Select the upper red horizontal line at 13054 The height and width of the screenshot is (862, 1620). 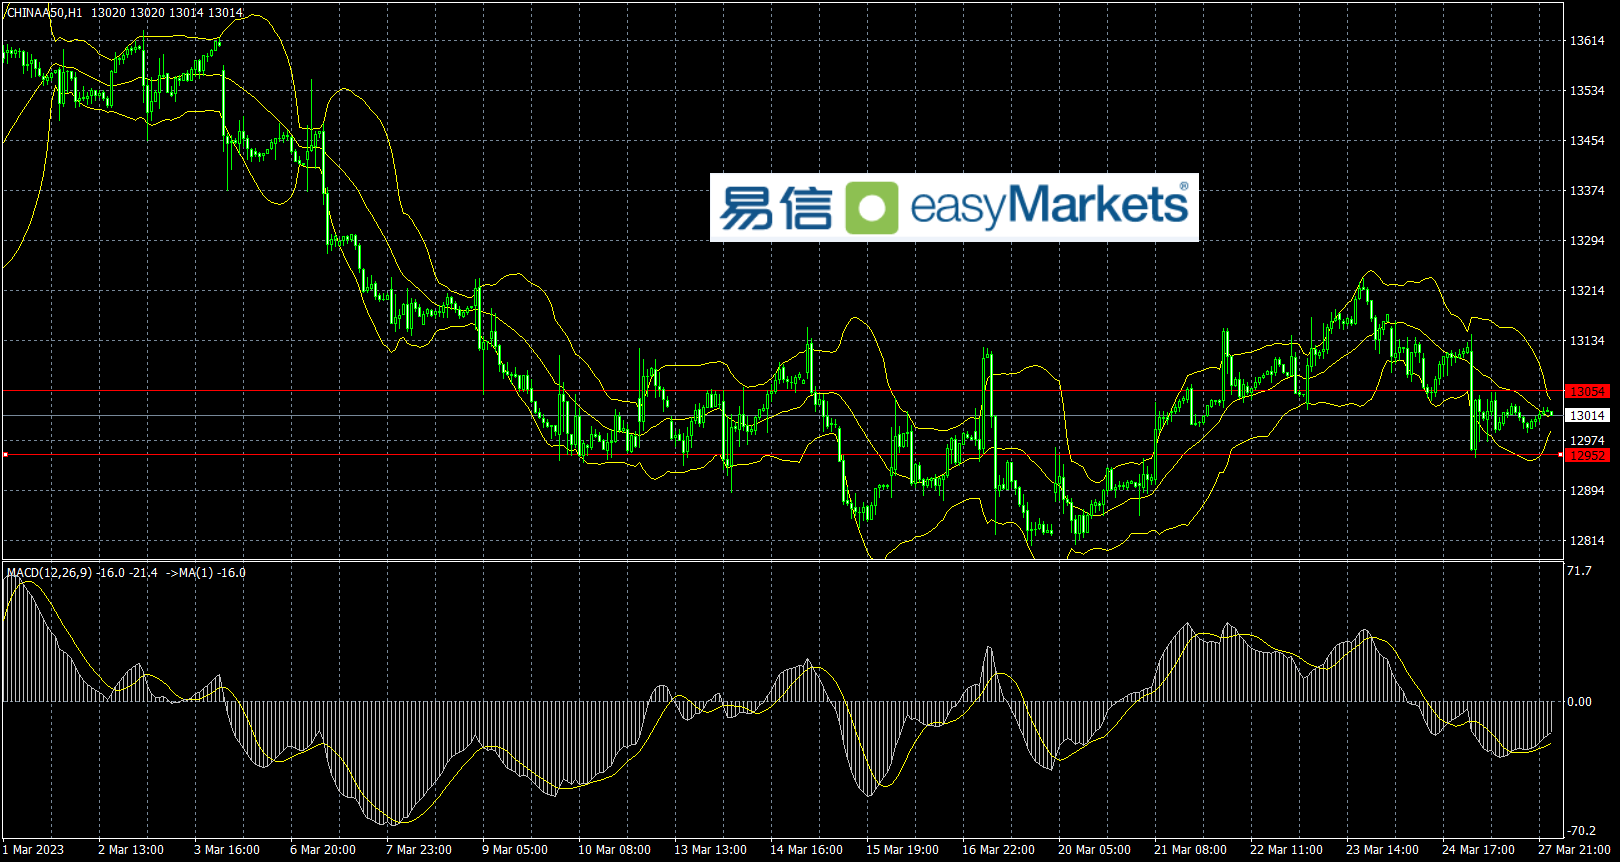point(783,391)
